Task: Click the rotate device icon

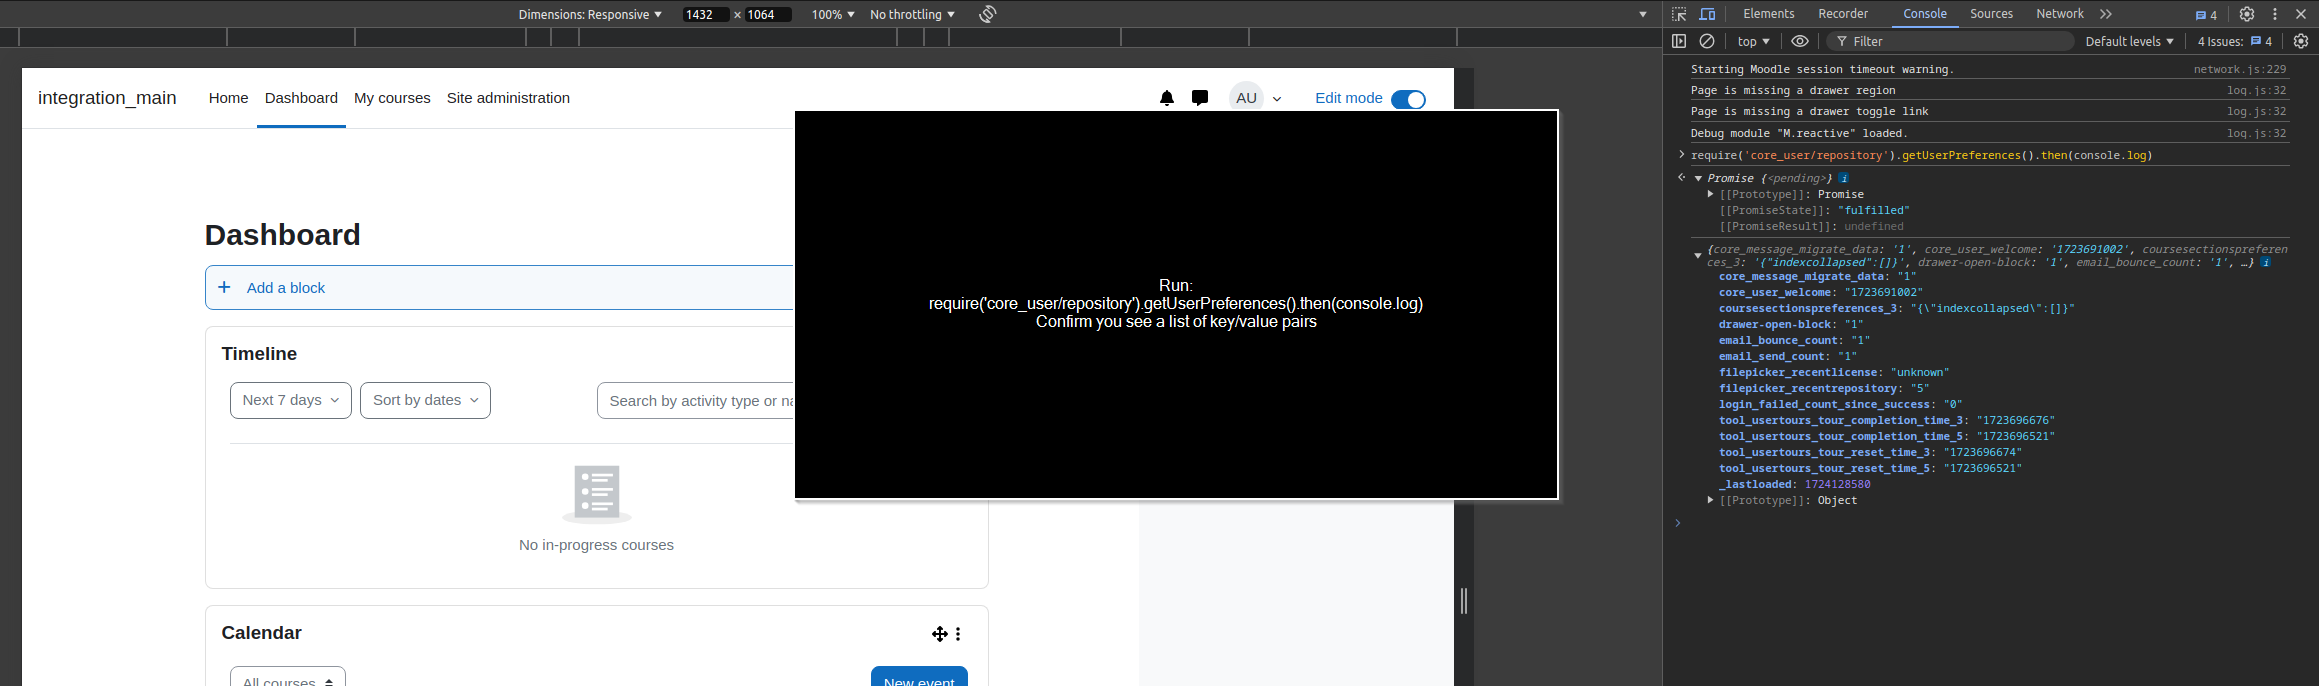Action: click(987, 14)
